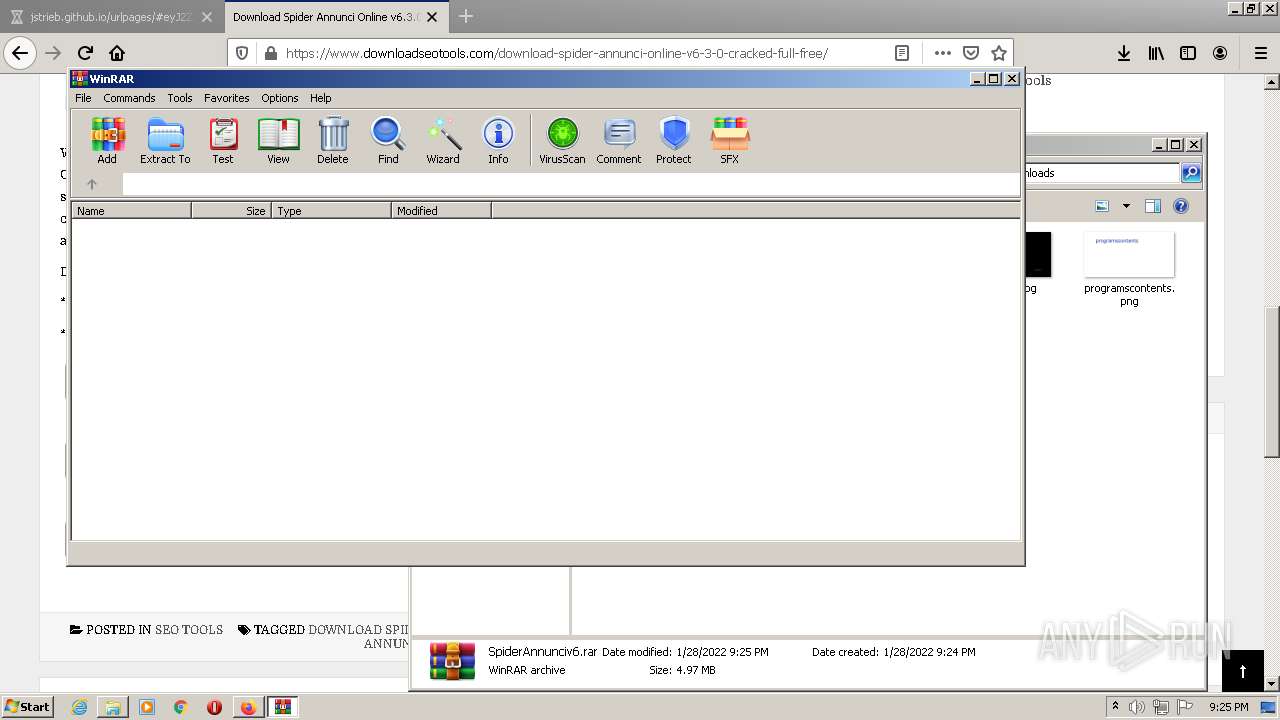Toggle Firefox sidebar icon

[1188, 53]
